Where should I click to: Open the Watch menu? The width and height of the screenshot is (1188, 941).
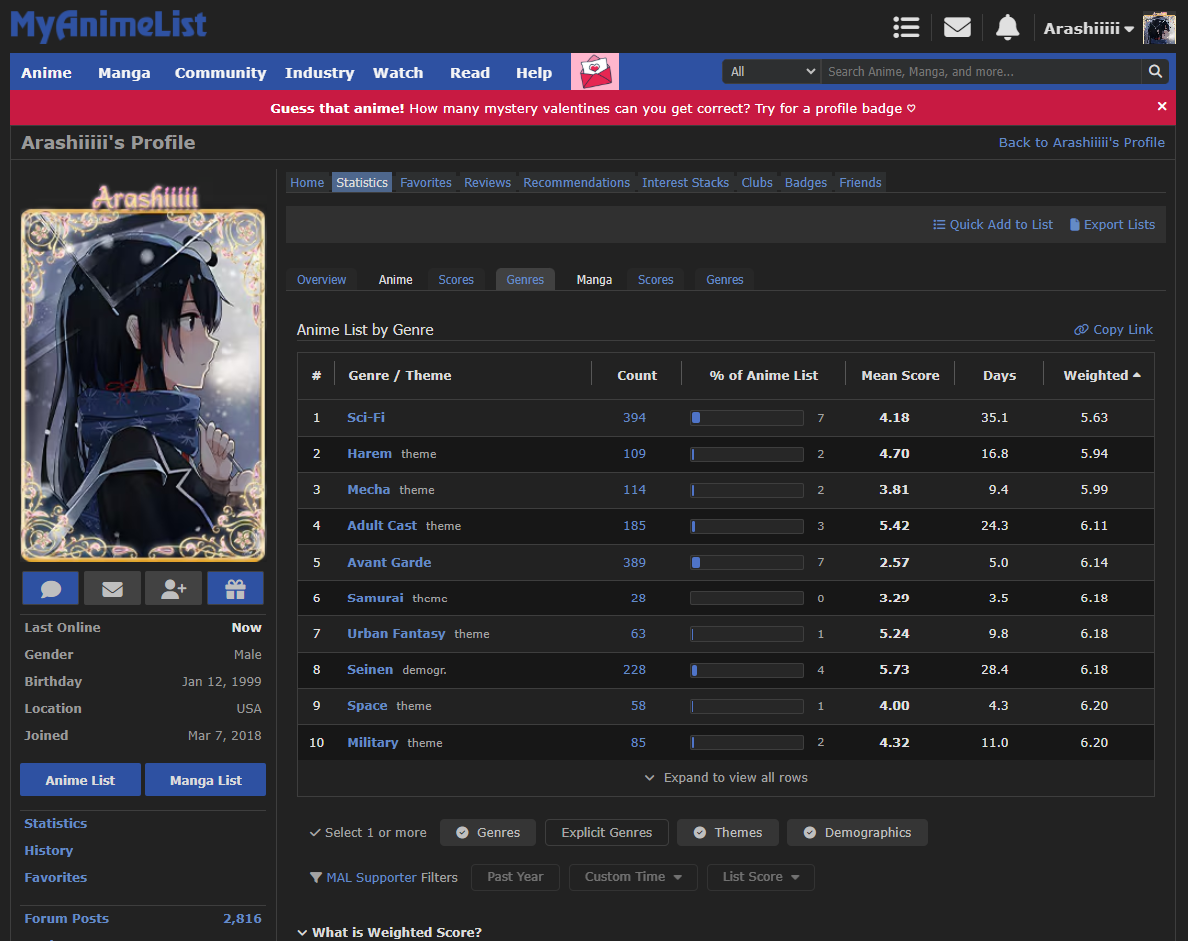398,73
